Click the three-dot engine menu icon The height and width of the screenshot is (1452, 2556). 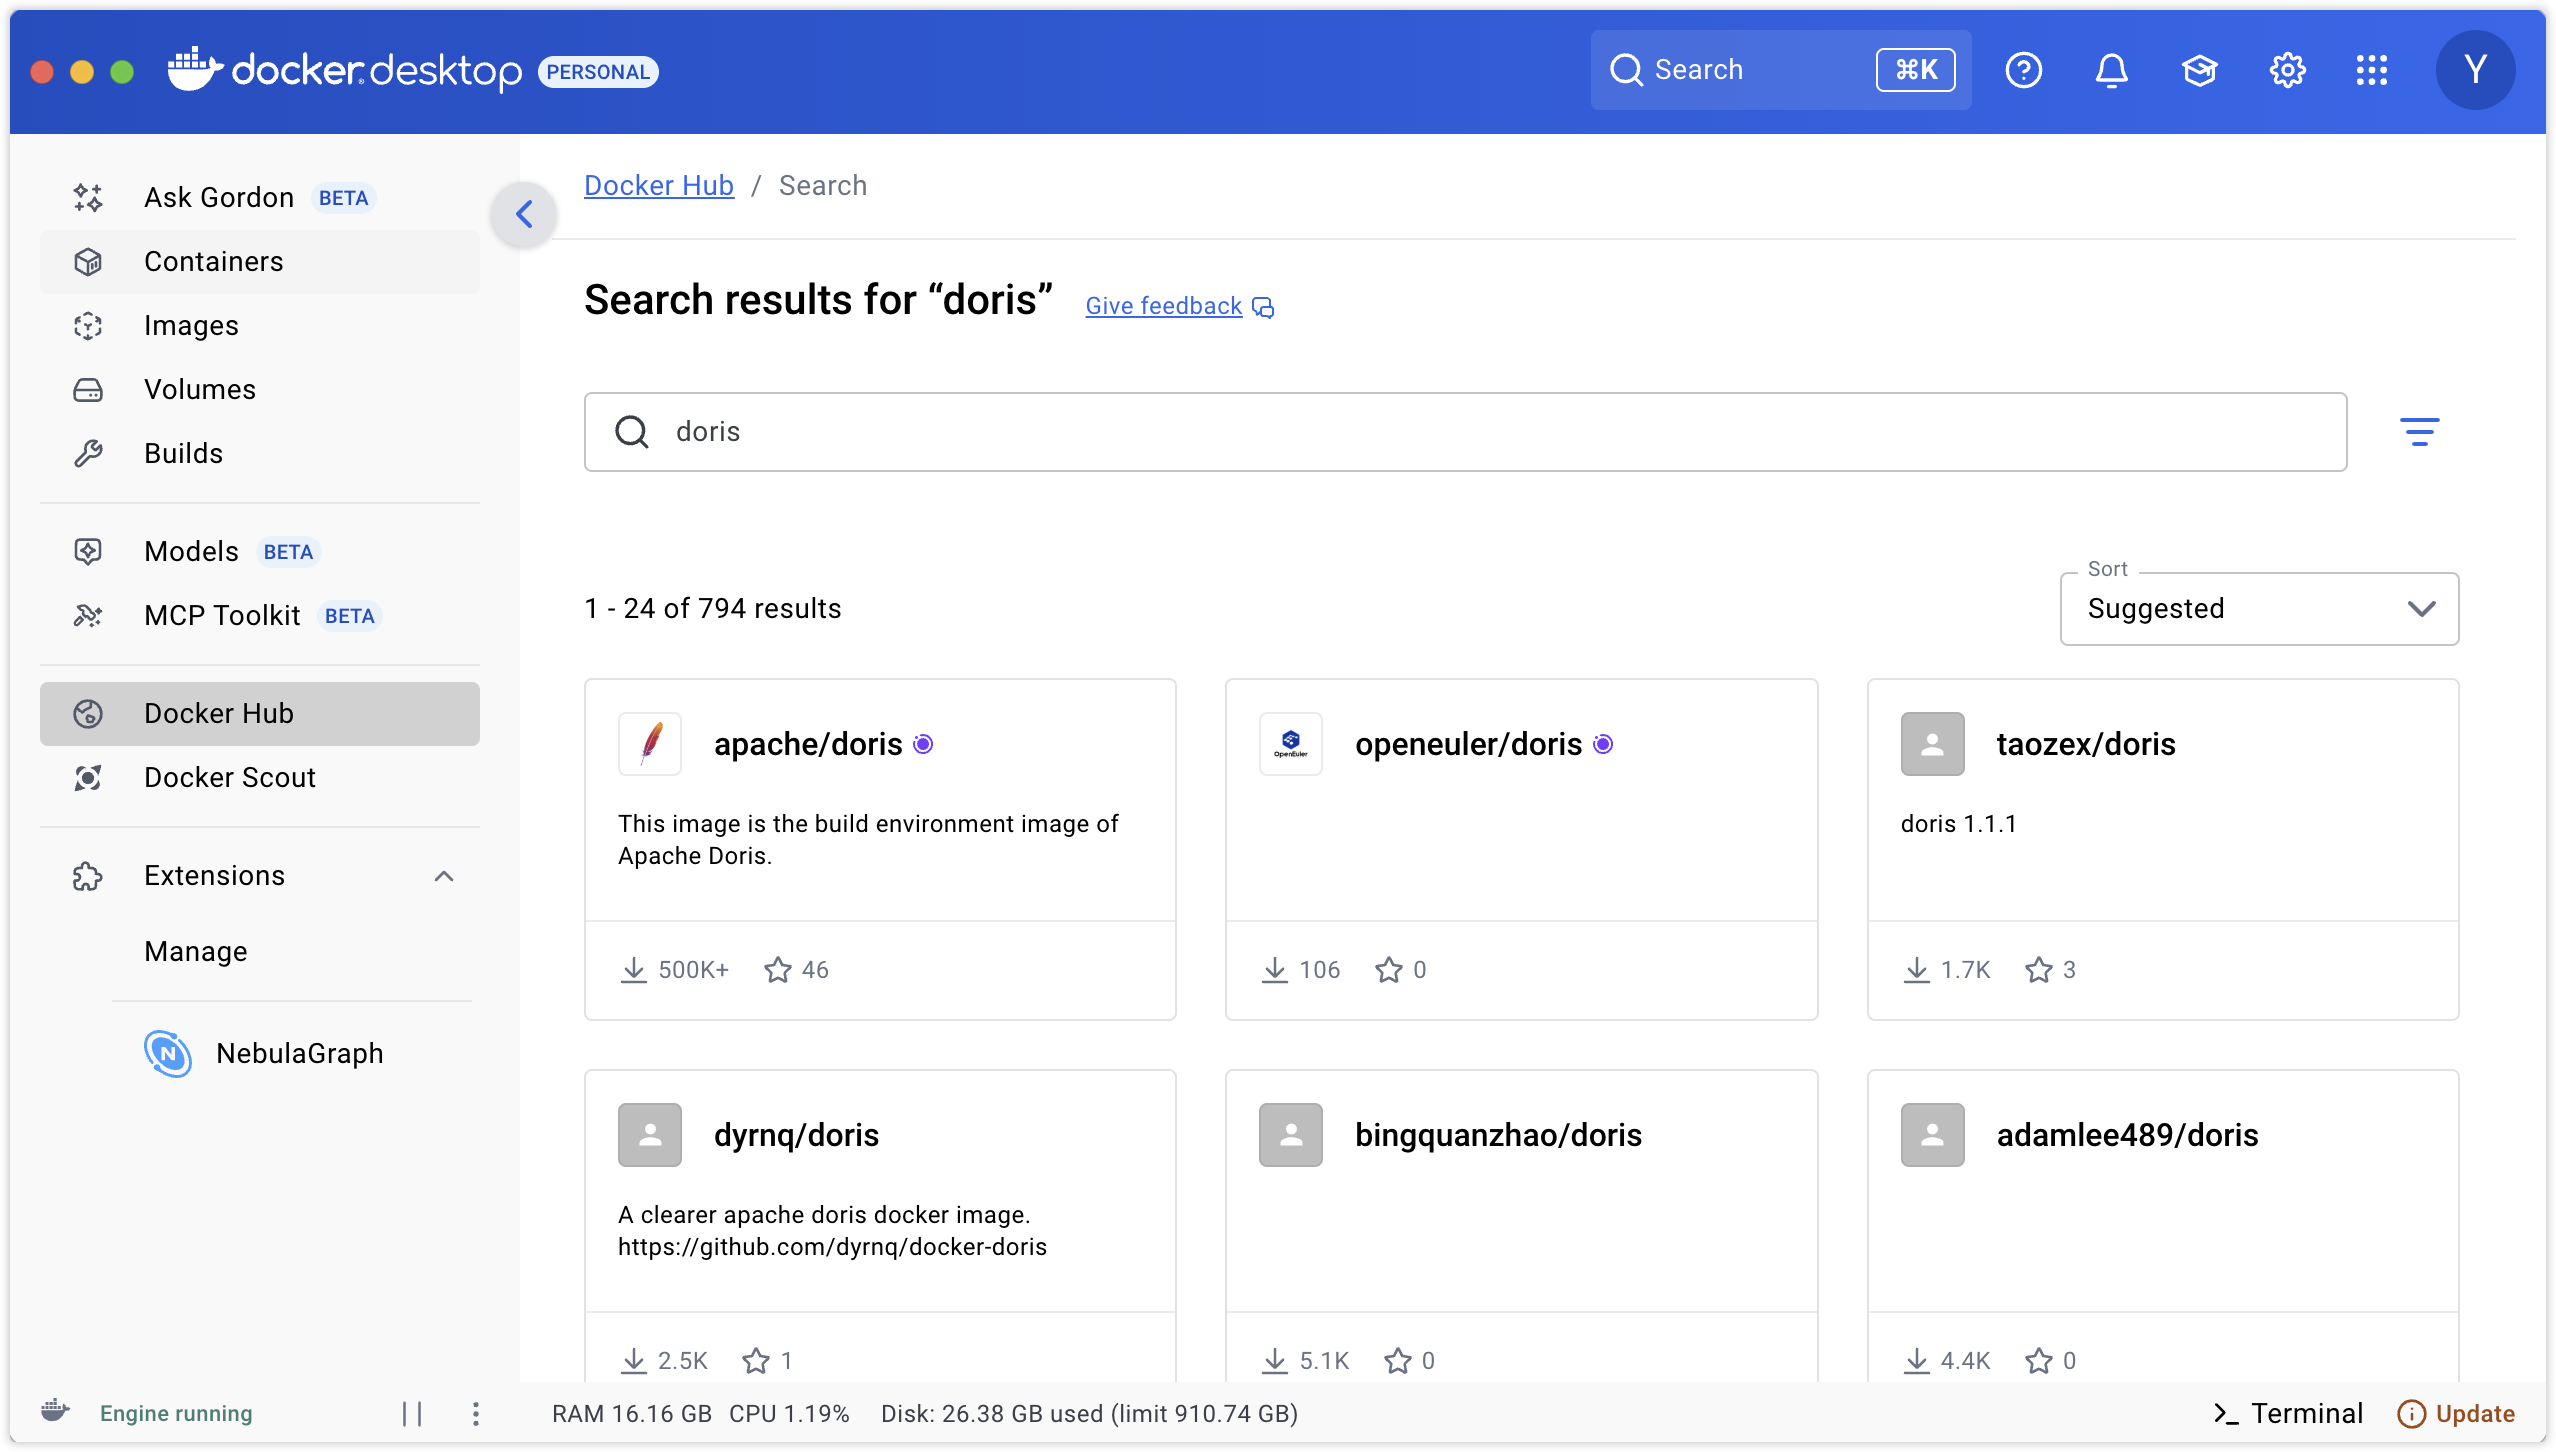click(x=476, y=1413)
